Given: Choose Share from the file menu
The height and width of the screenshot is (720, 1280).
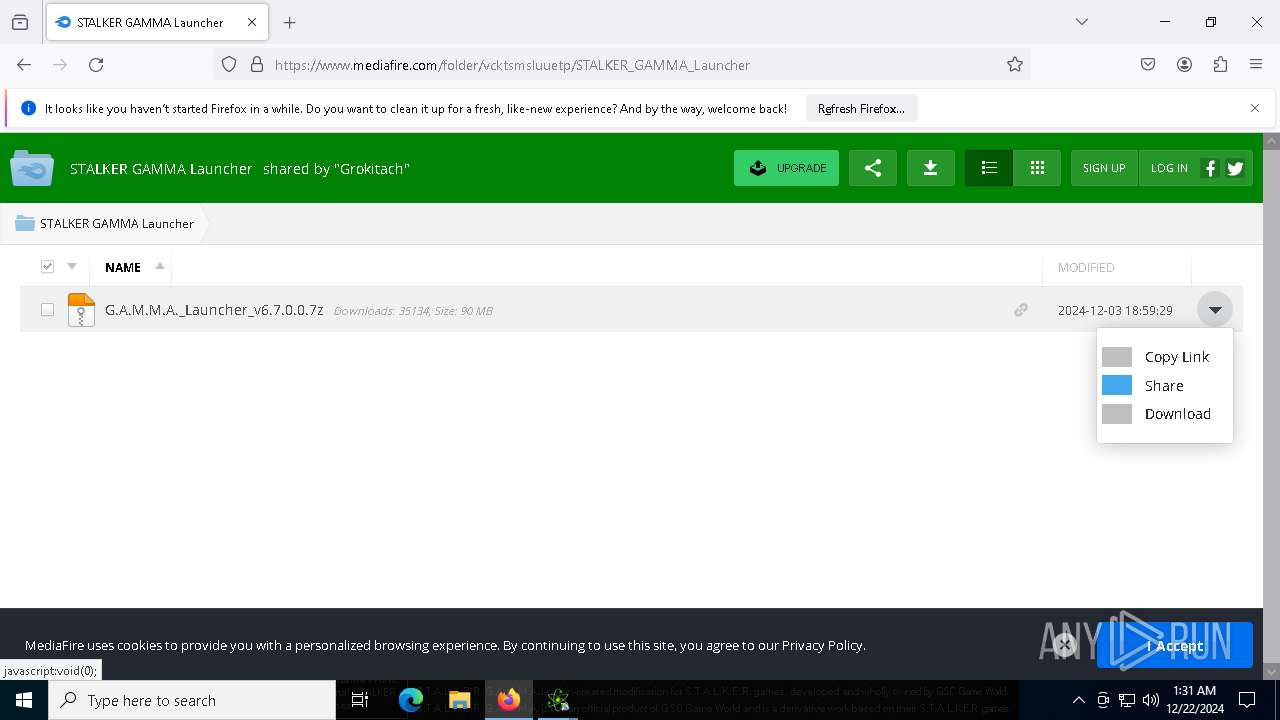Looking at the screenshot, I should 1164,385.
